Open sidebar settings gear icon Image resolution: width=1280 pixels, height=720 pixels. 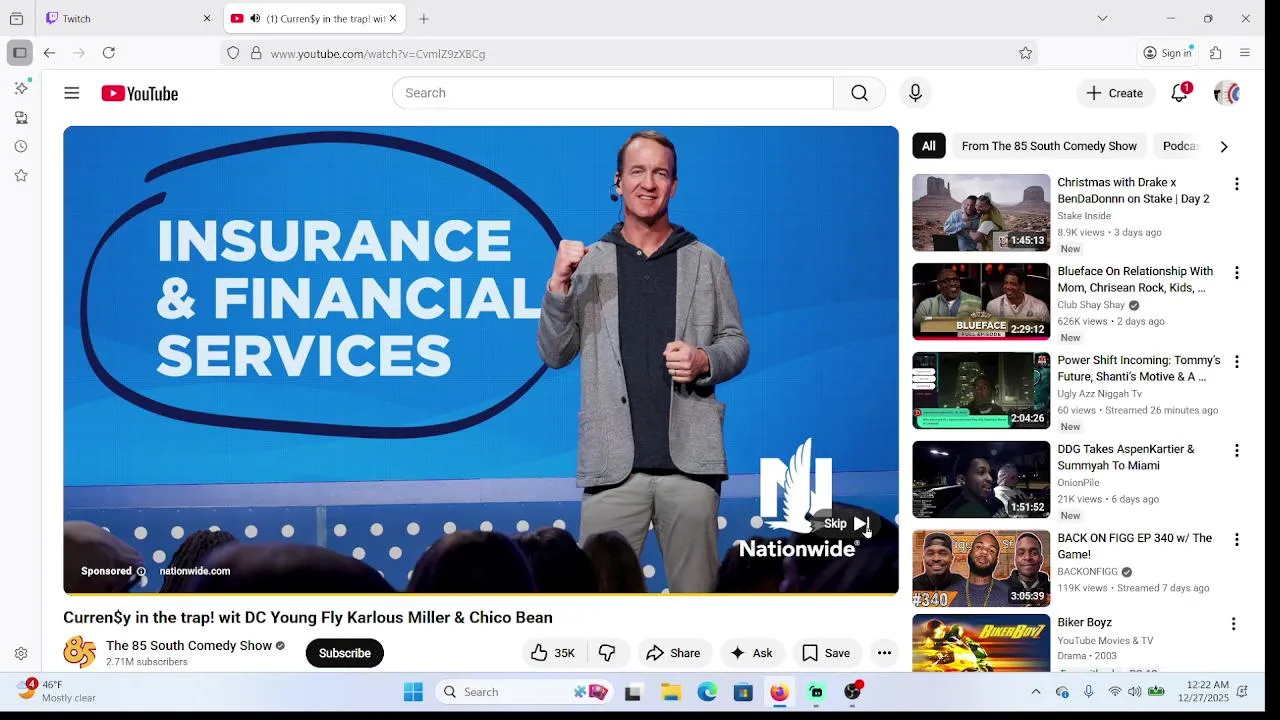[21, 654]
